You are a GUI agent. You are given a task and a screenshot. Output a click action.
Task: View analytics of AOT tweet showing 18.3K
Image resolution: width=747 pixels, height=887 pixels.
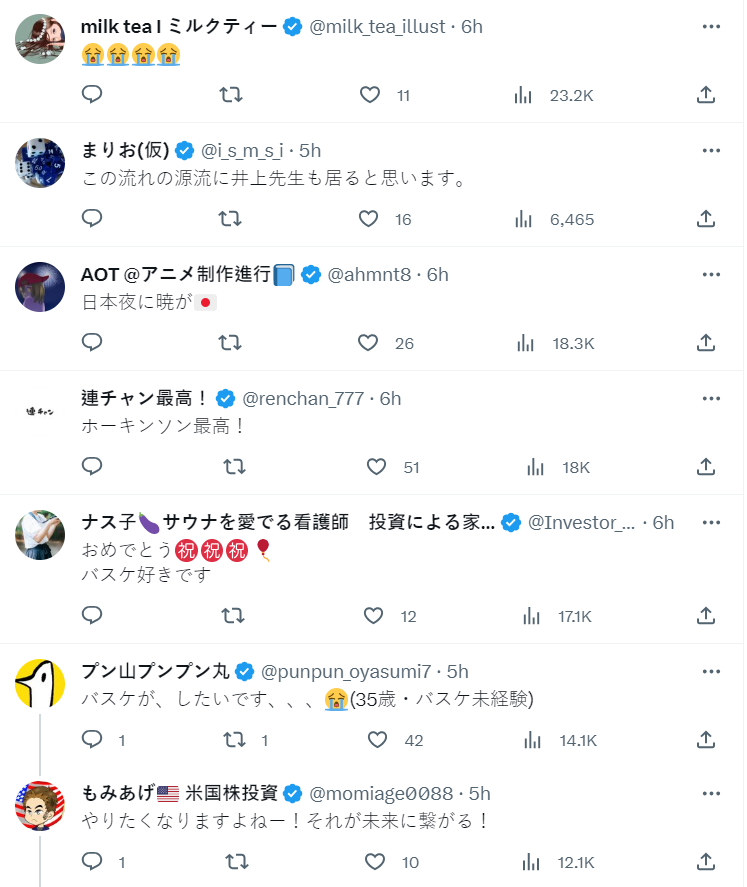pyautogui.click(x=525, y=343)
